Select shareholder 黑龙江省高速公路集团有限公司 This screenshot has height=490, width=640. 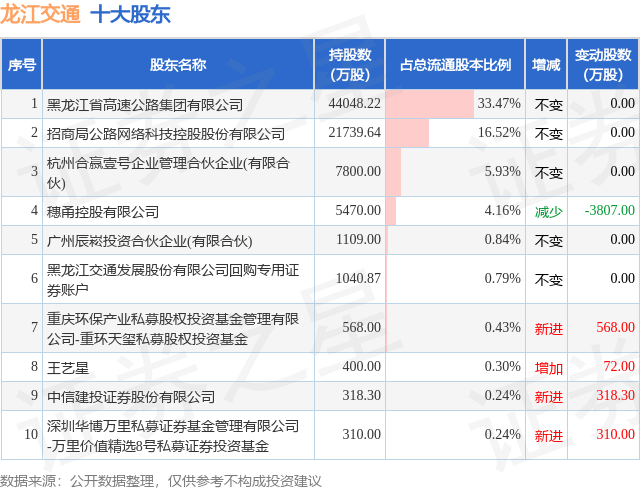[145, 105]
